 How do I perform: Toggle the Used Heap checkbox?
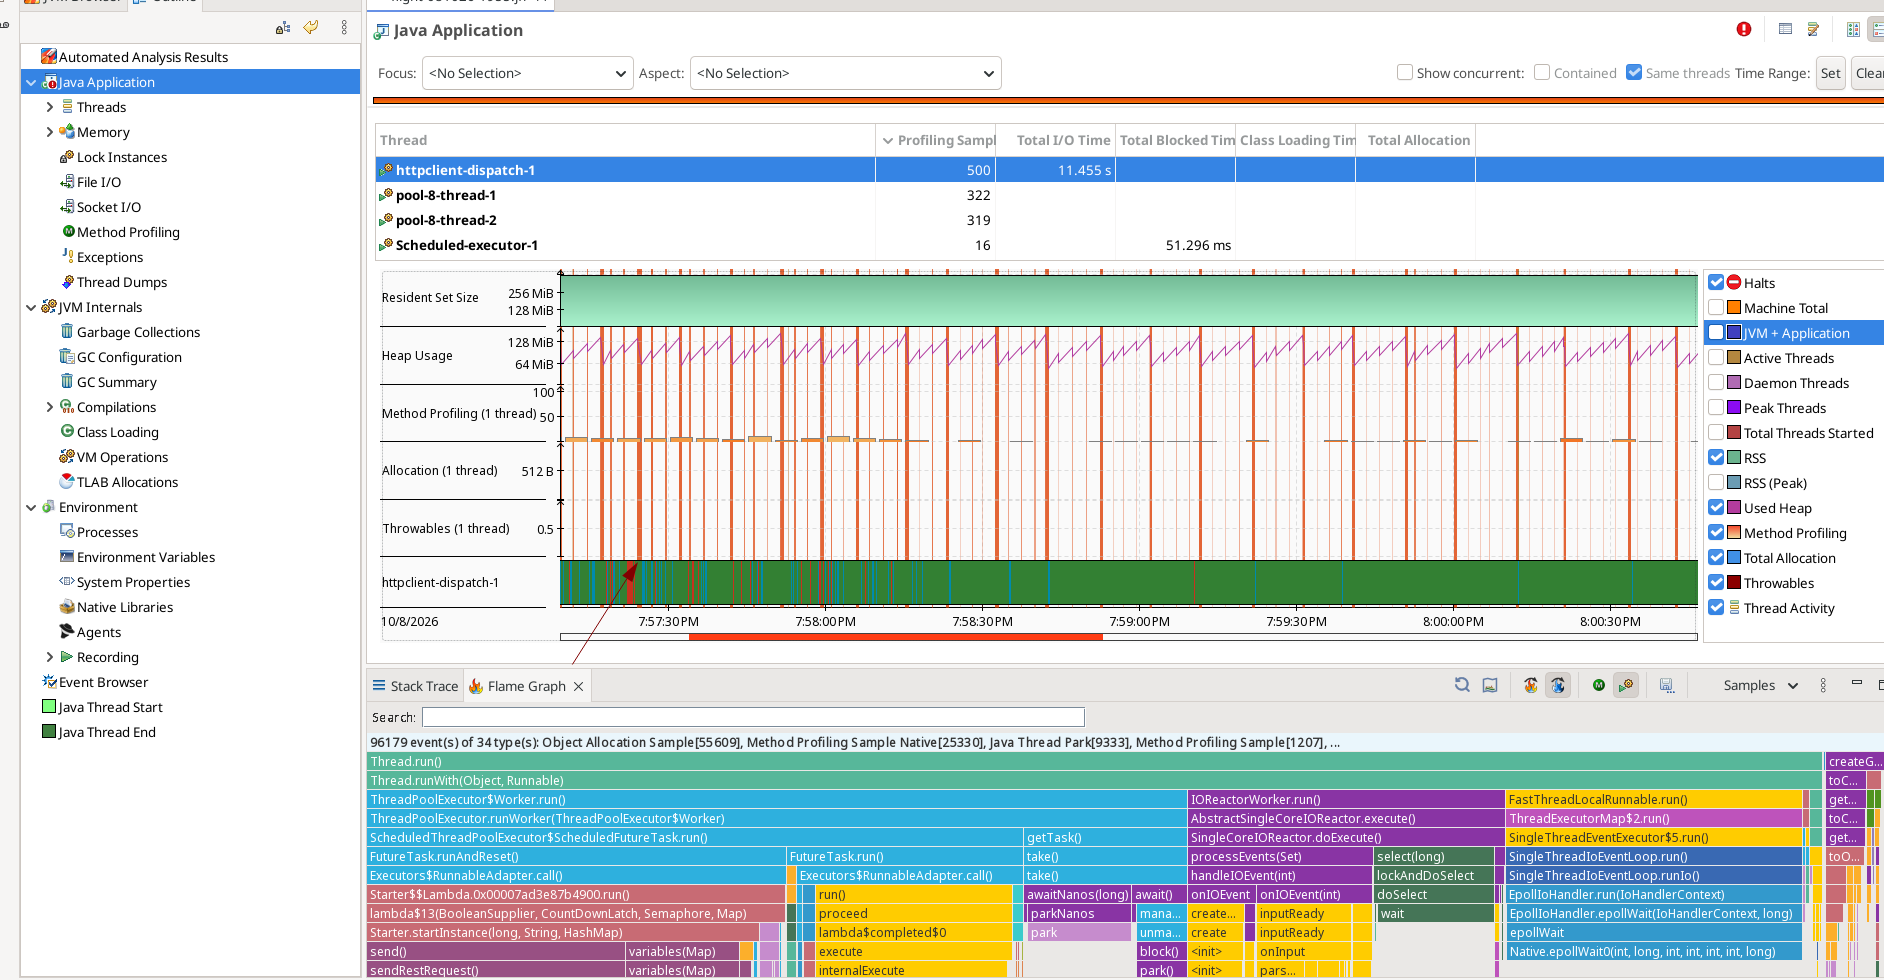1716,507
